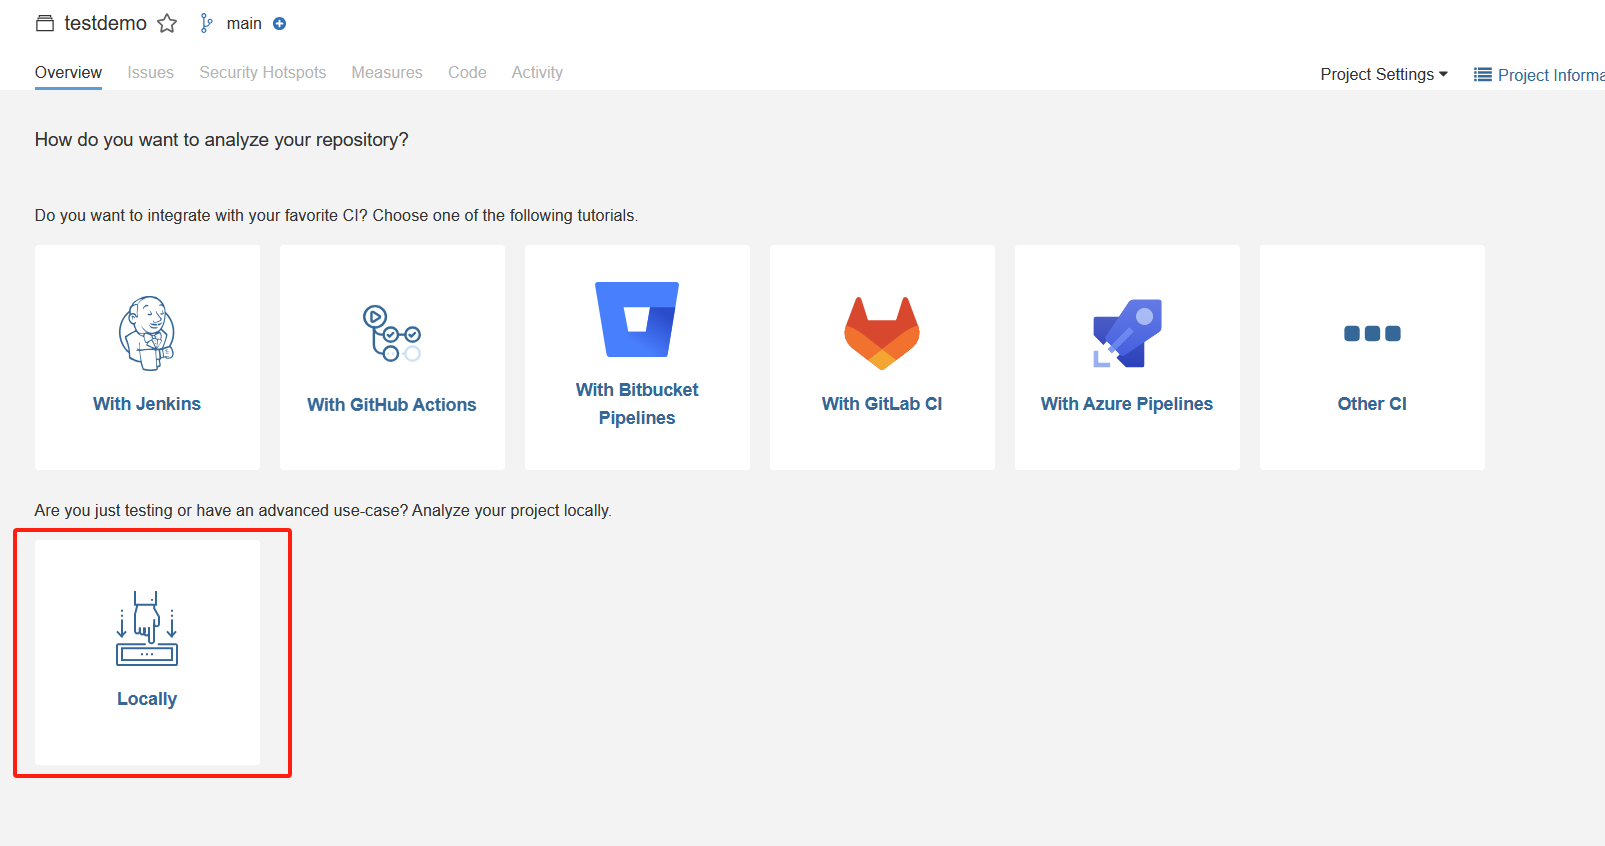Click the project box icon beside testdemo
Image resolution: width=1605 pixels, height=846 pixels.
pyautogui.click(x=45, y=23)
